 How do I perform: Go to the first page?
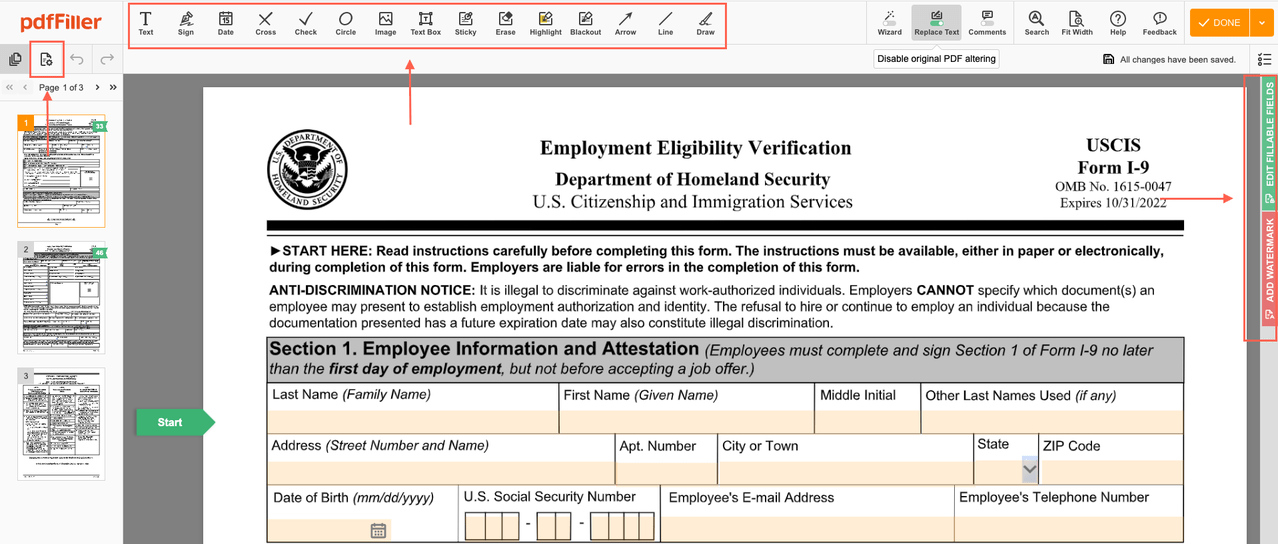(10, 88)
